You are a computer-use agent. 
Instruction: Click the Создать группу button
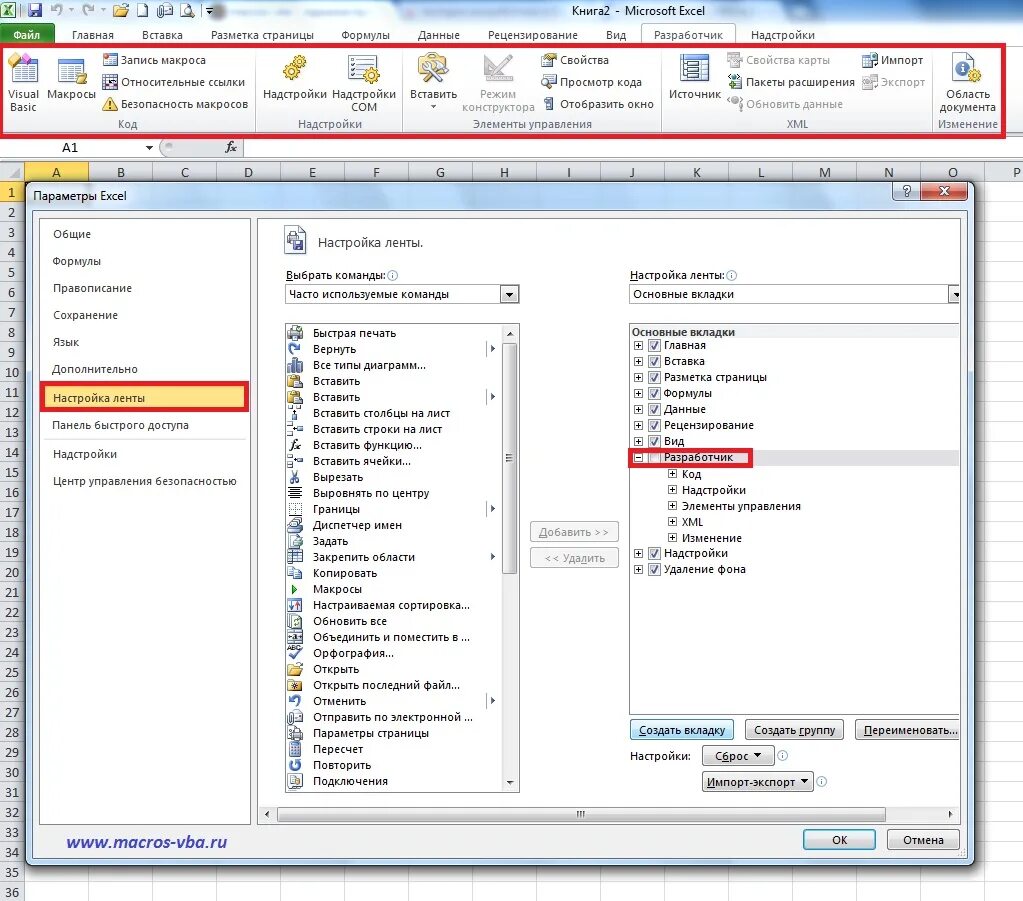click(x=794, y=730)
